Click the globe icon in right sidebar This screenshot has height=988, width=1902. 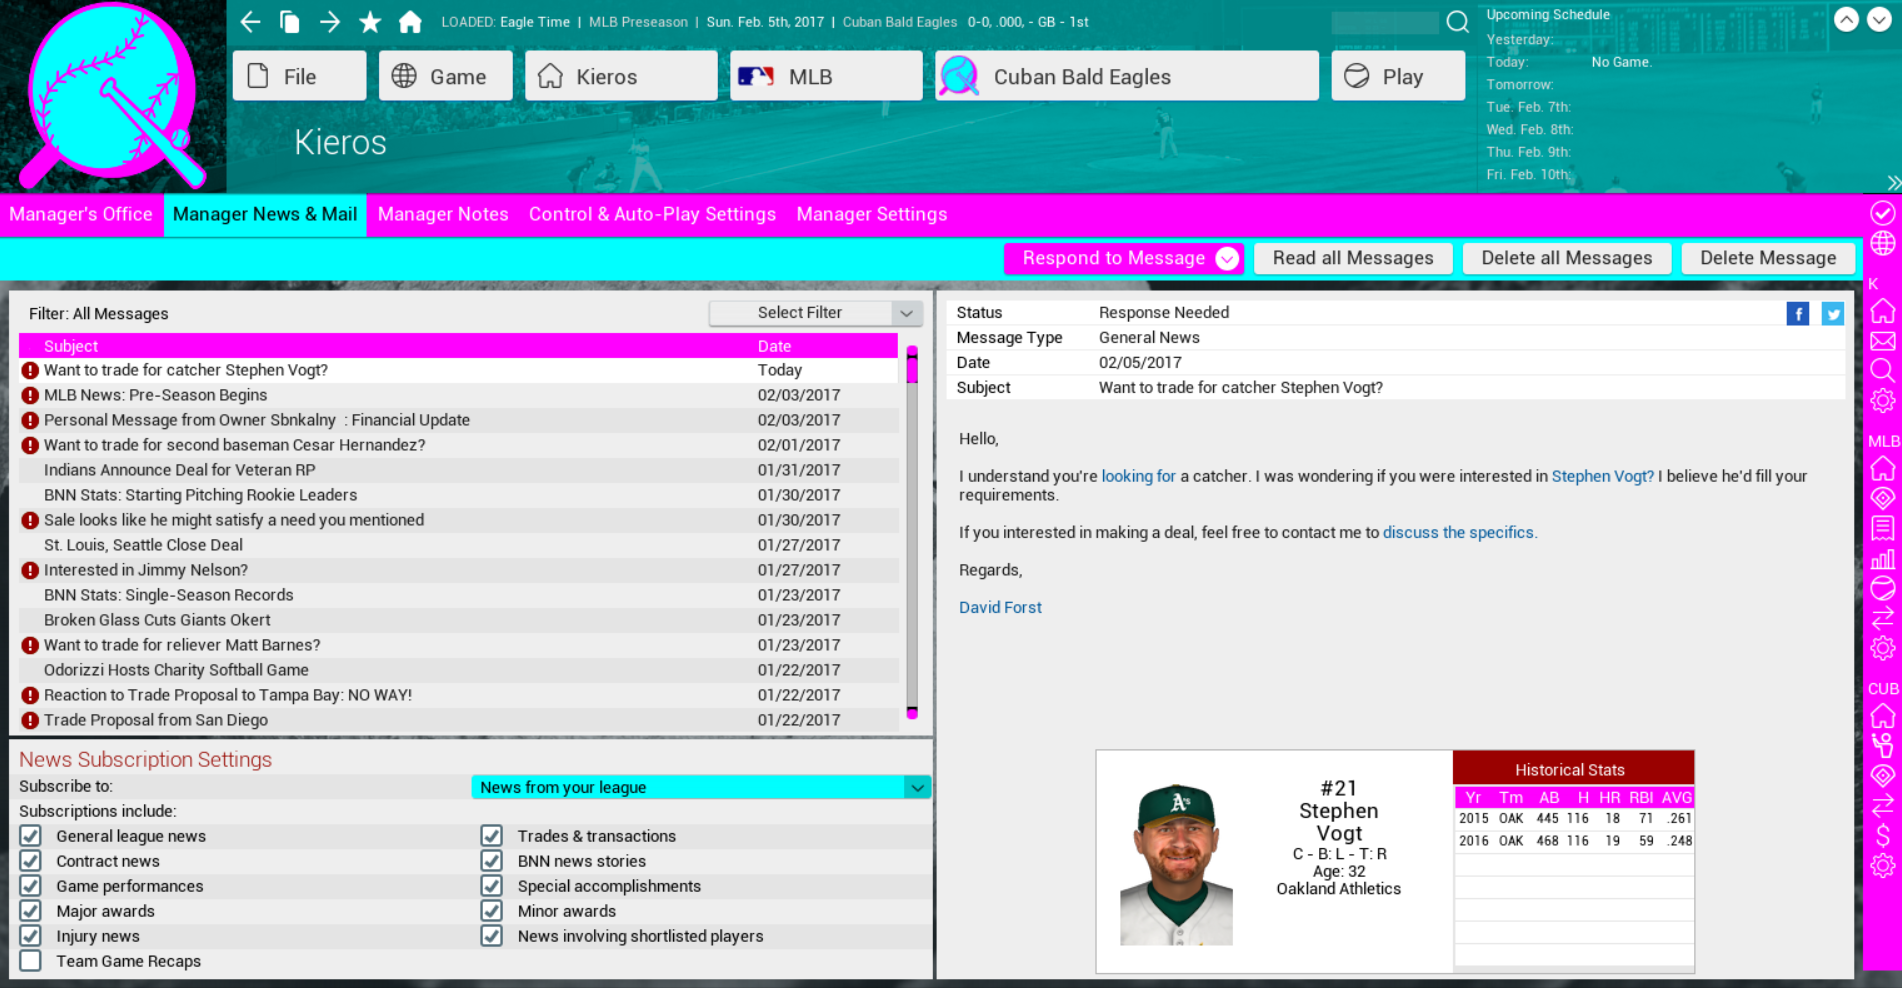[x=1883, y=243]
